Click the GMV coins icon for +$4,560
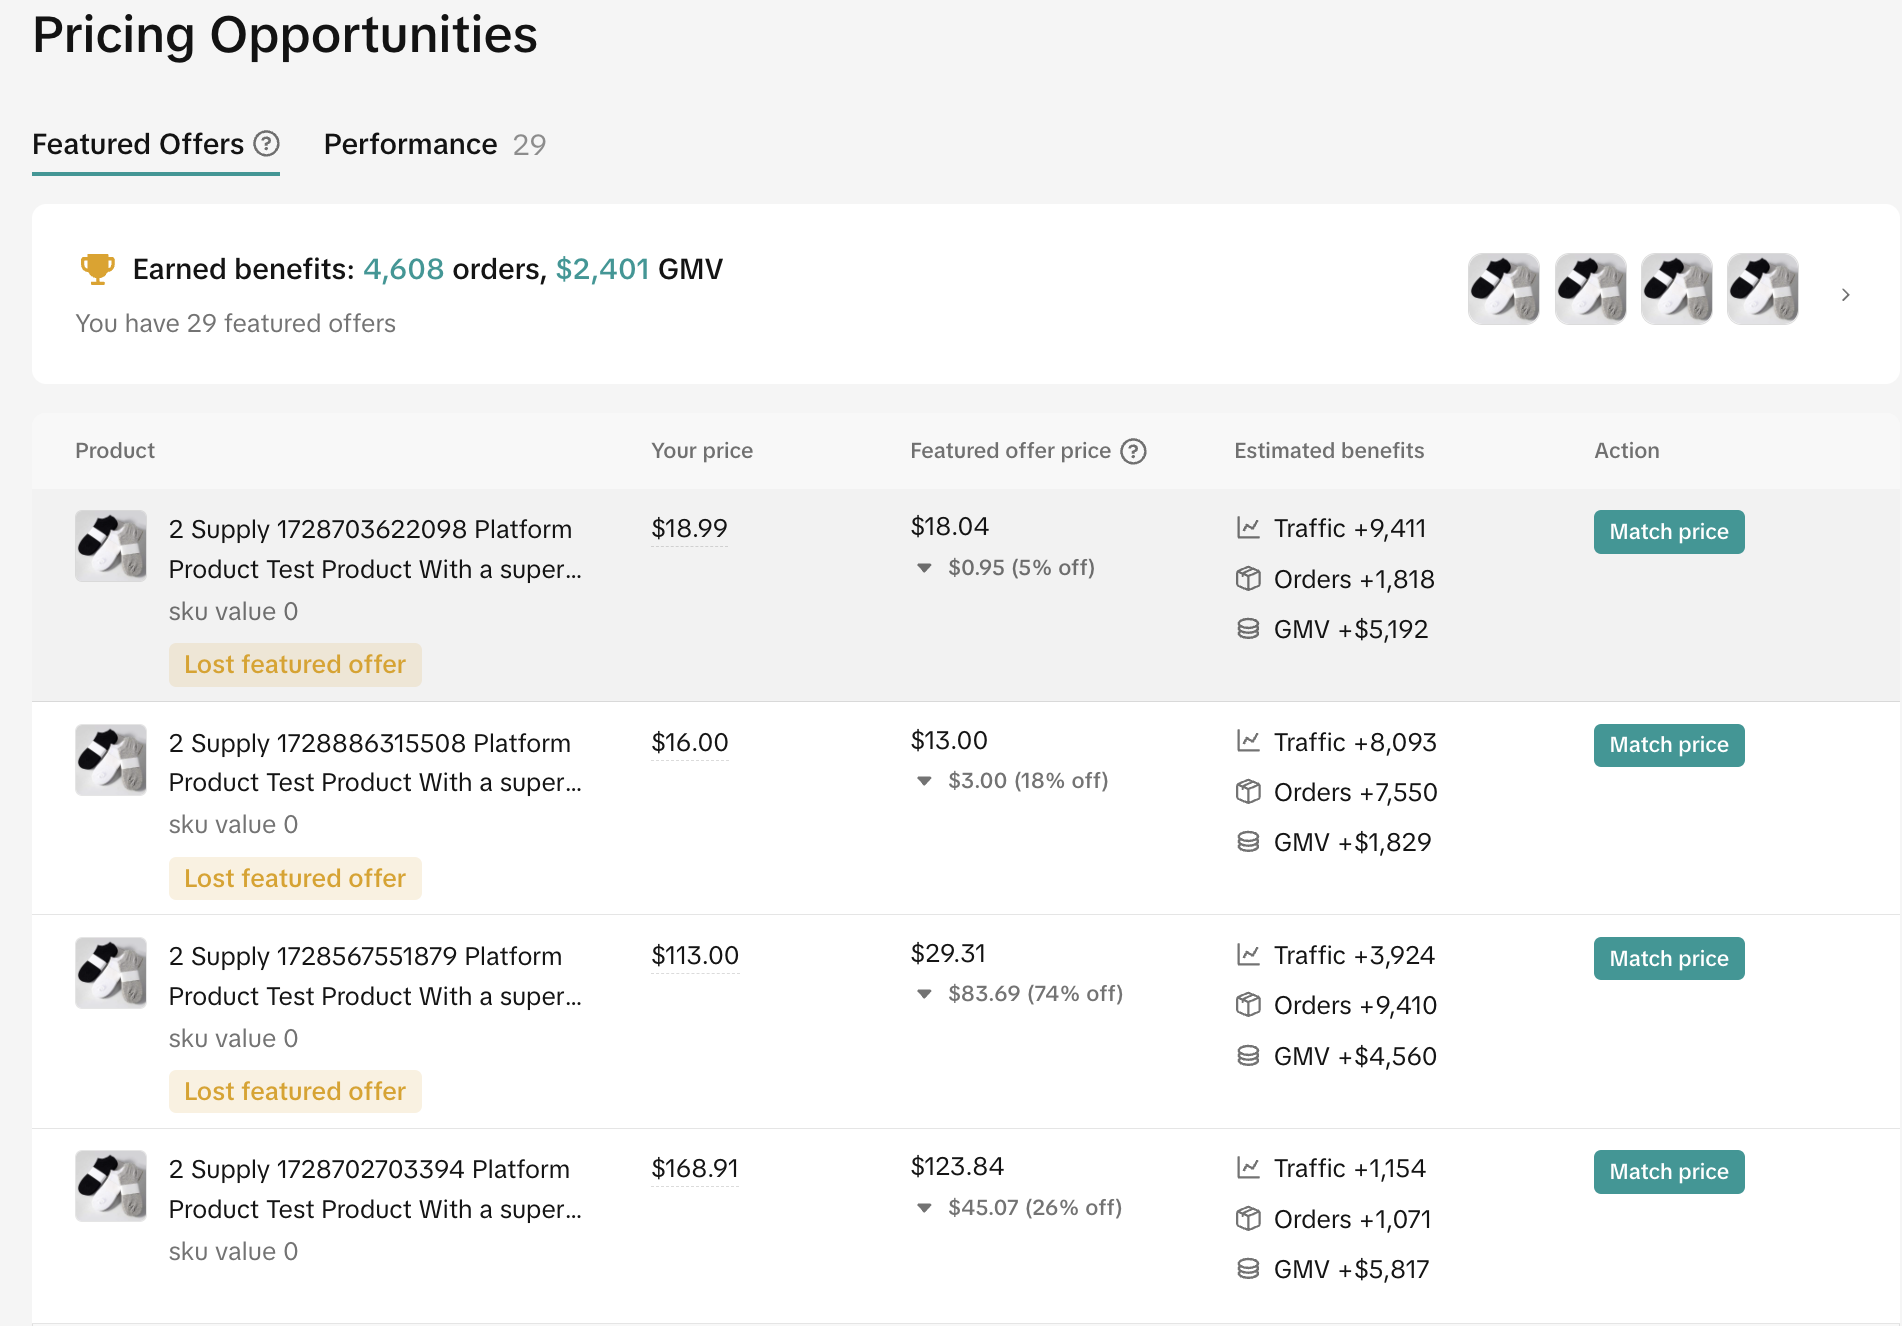1902x1326 pixels. point(1248,1056)
